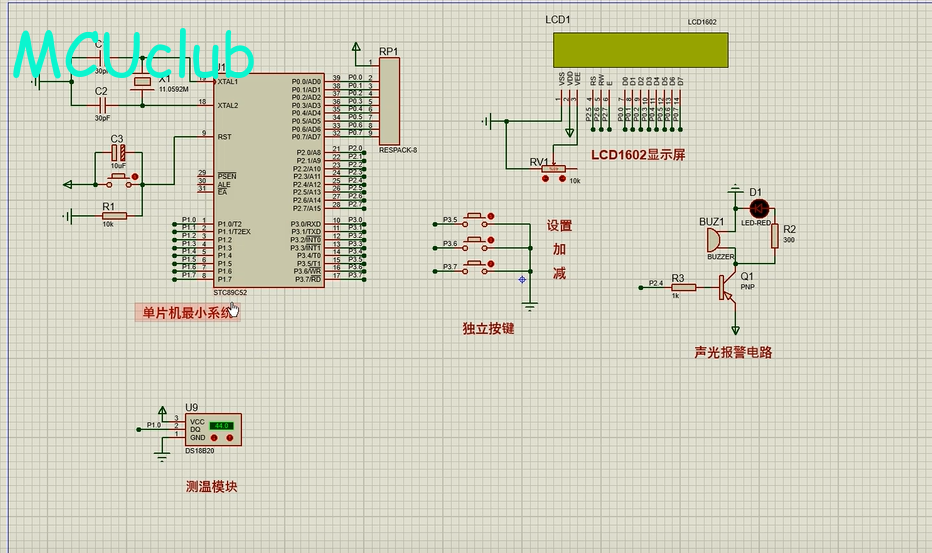
Task: Click the ground symbol under the independent keys
Action: pyautogui.click(x=530, y=307)
